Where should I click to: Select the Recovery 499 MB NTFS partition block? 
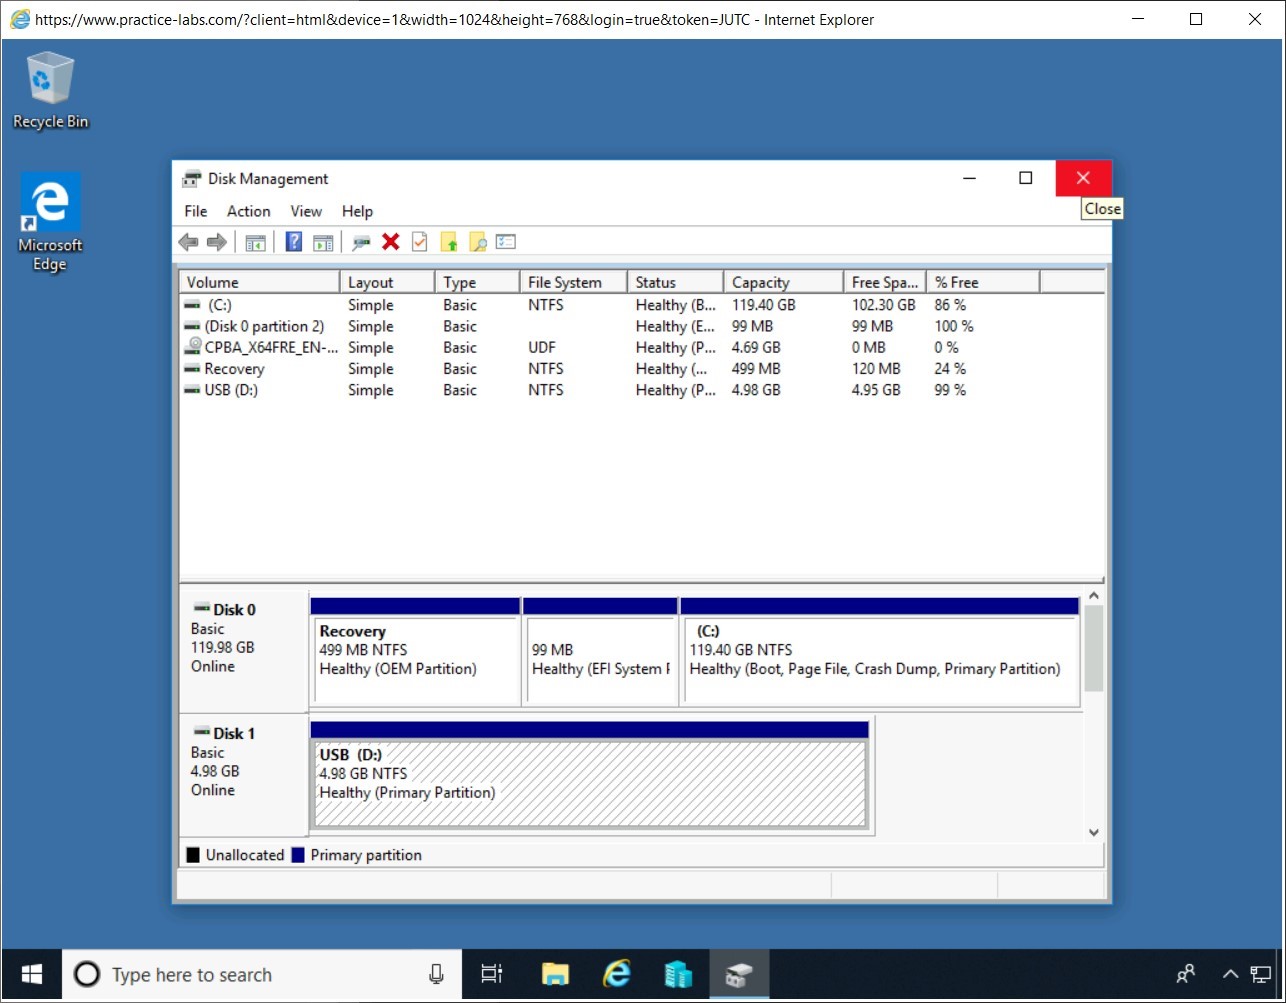pos(415,651)
